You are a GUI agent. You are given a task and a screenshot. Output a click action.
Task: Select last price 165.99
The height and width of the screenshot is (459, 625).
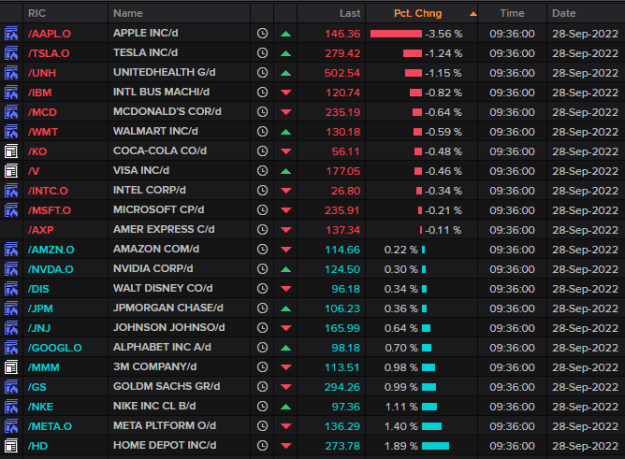(x=342, y=328)
